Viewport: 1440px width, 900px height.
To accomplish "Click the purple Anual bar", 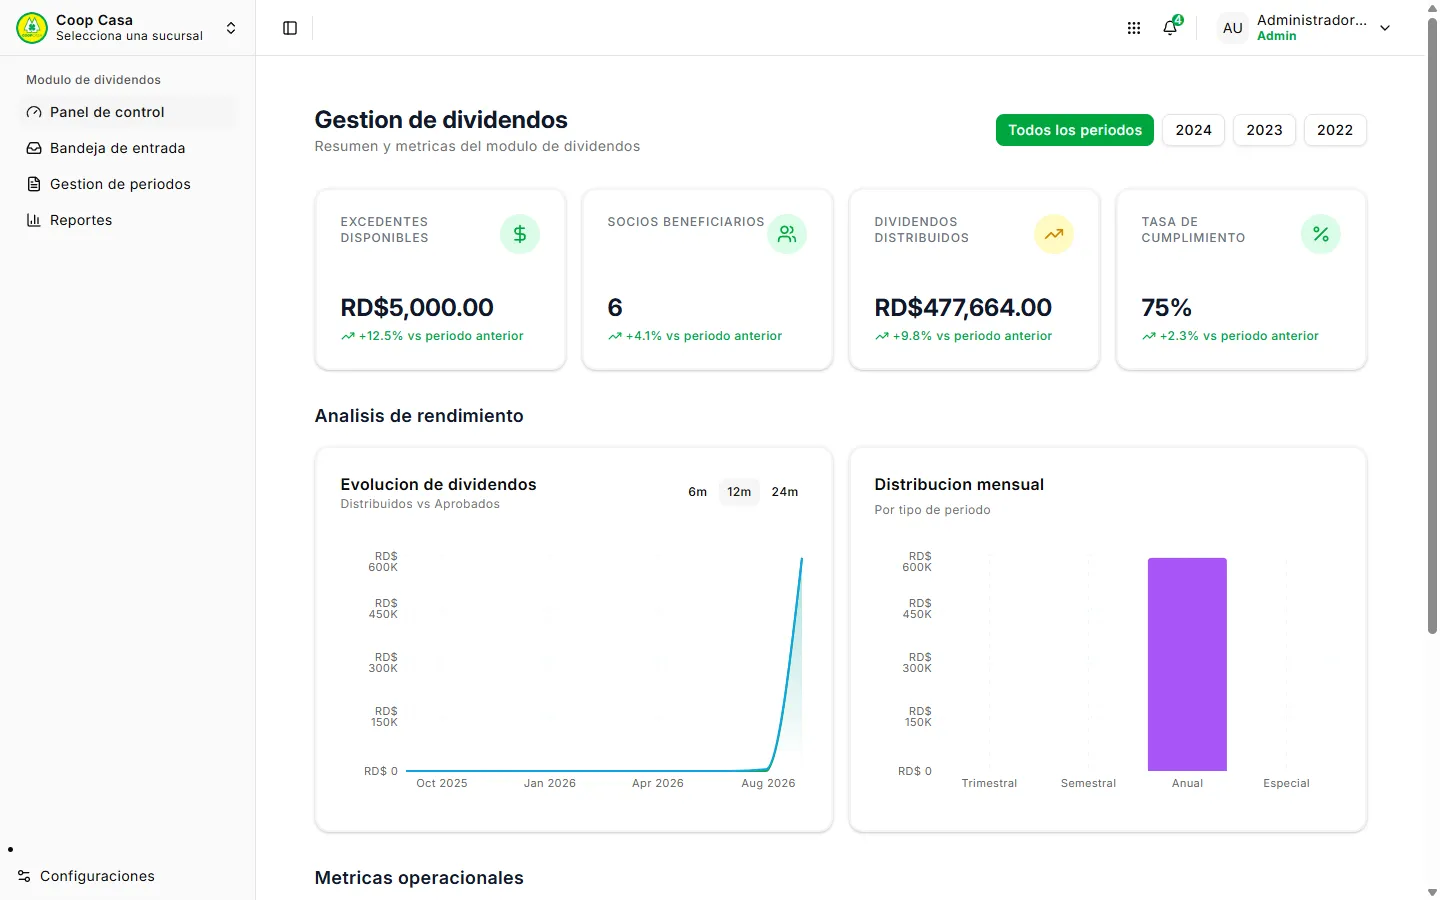I will pos(1187,664).
